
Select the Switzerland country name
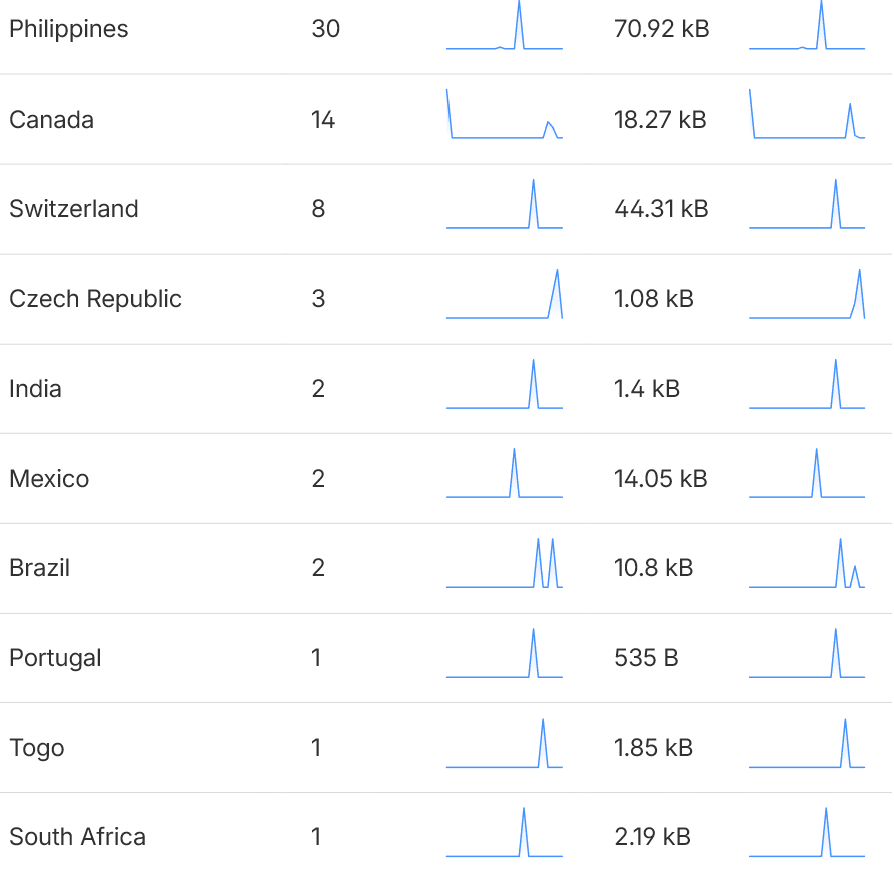tap(74, 209)
